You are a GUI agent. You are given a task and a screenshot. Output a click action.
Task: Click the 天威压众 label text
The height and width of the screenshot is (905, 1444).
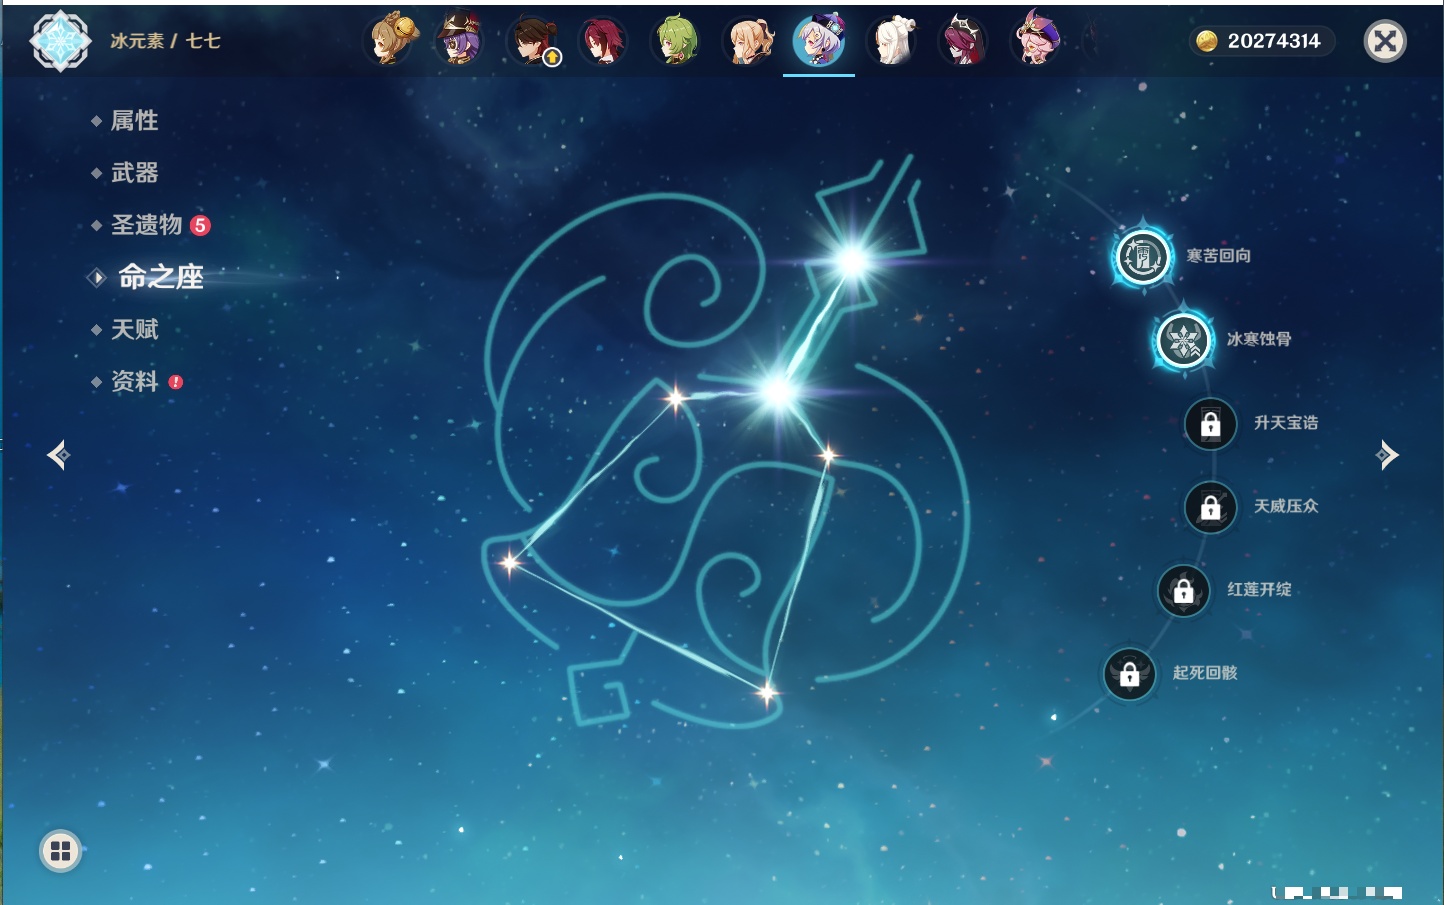coord(1286,506)
